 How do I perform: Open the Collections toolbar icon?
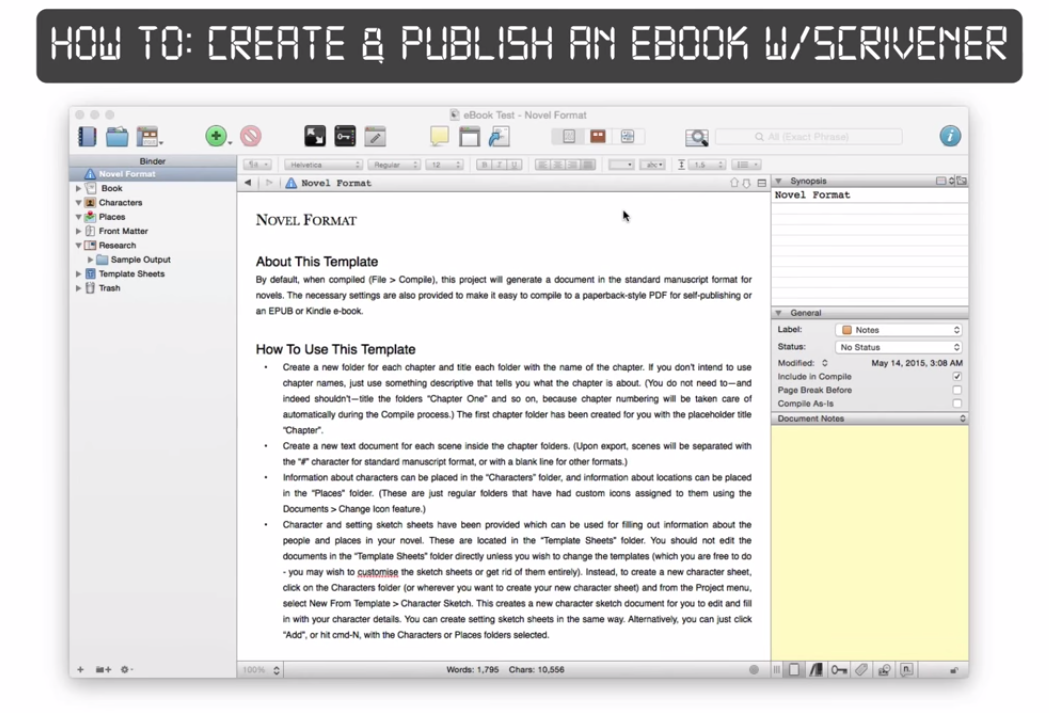tap(117, 136)
